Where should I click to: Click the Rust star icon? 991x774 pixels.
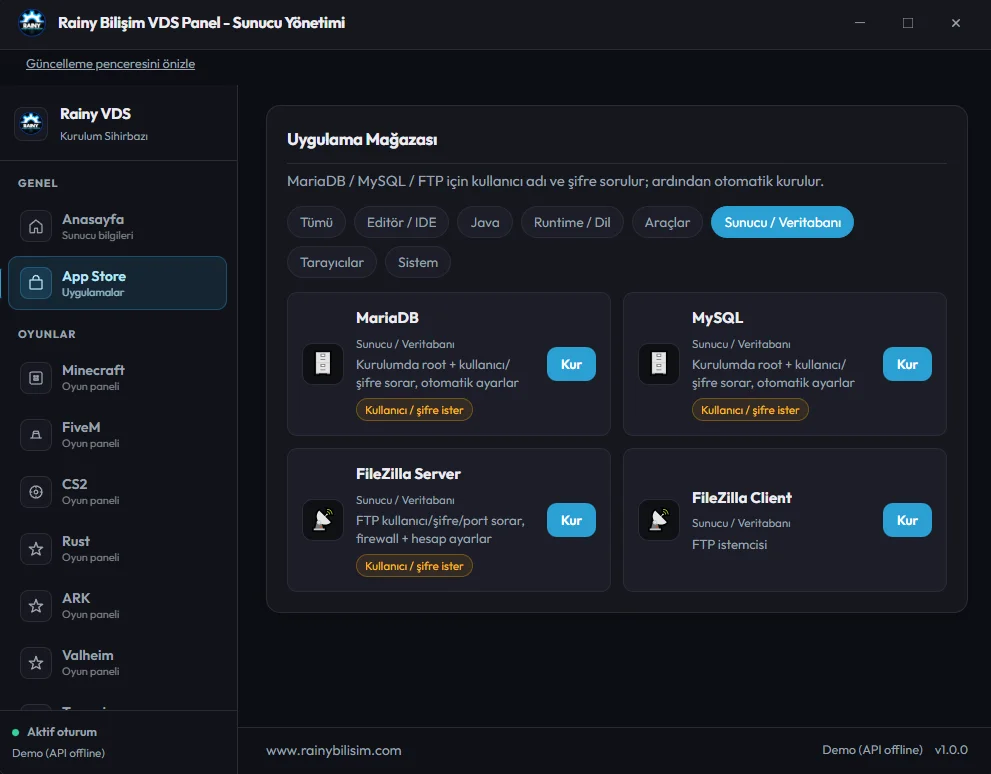point(36,548)
